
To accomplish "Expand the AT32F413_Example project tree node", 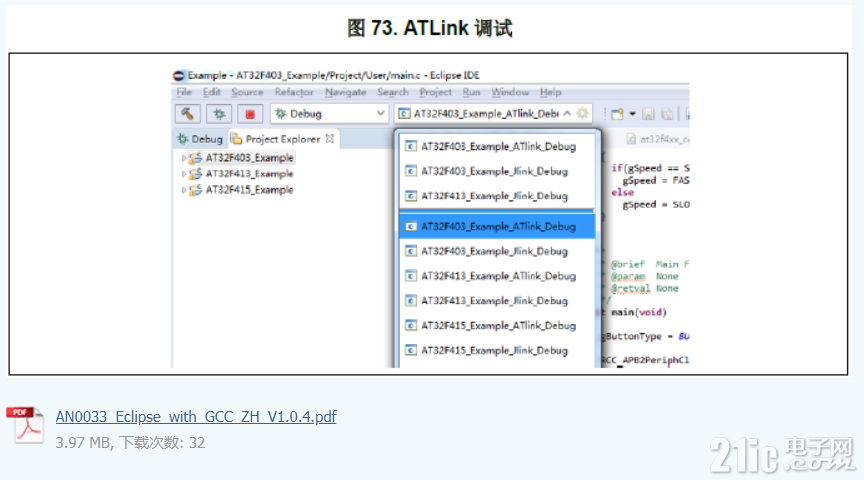I will [183, 174].
